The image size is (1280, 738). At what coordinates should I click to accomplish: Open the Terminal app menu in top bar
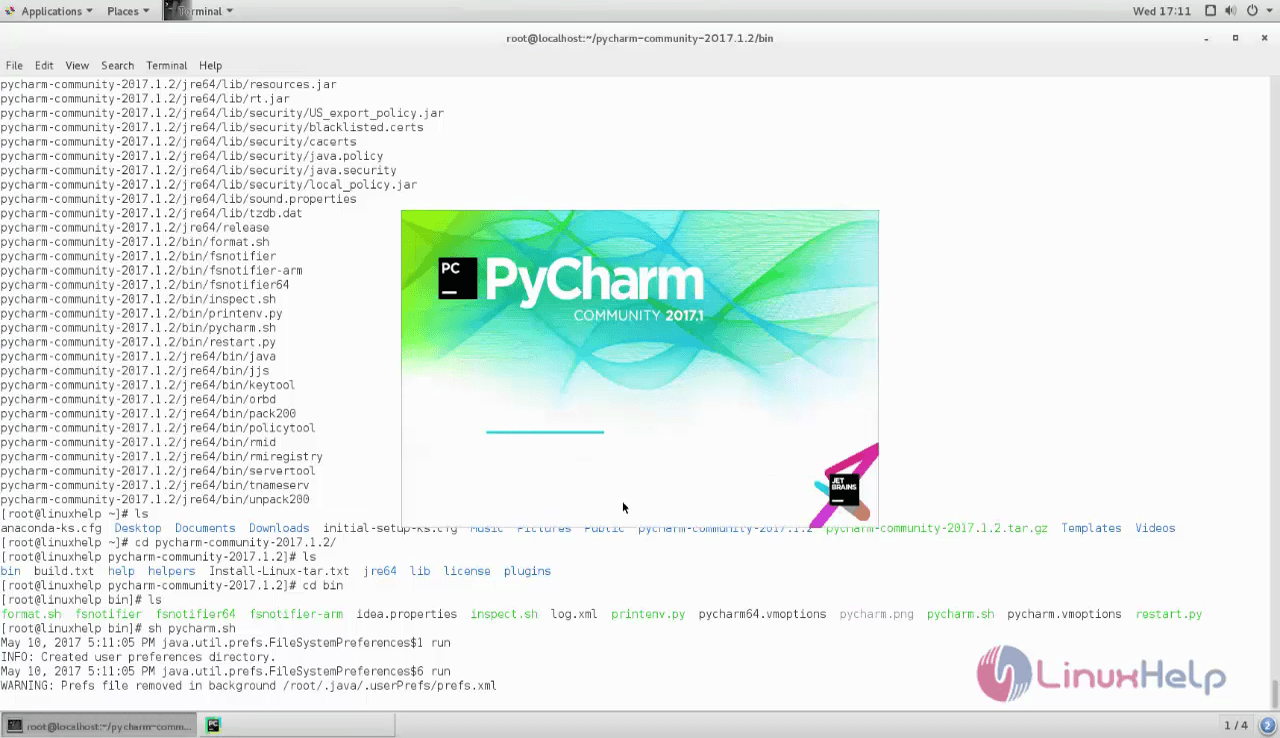[x=198, y=11]
